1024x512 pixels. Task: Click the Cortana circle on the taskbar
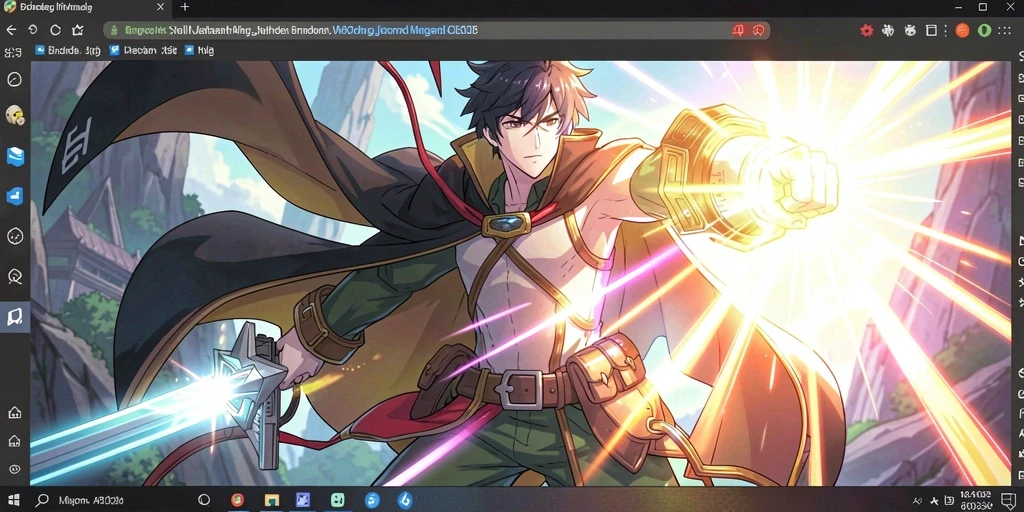[x=202, y=500]
